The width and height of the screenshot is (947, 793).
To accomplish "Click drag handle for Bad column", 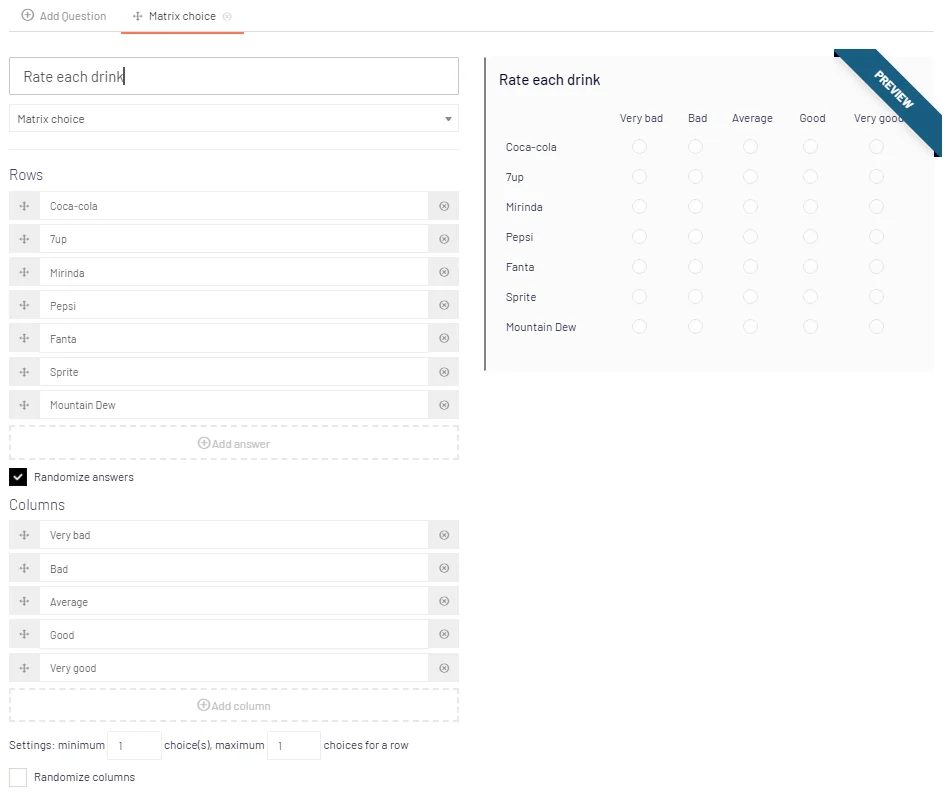I will click(24, 568).
